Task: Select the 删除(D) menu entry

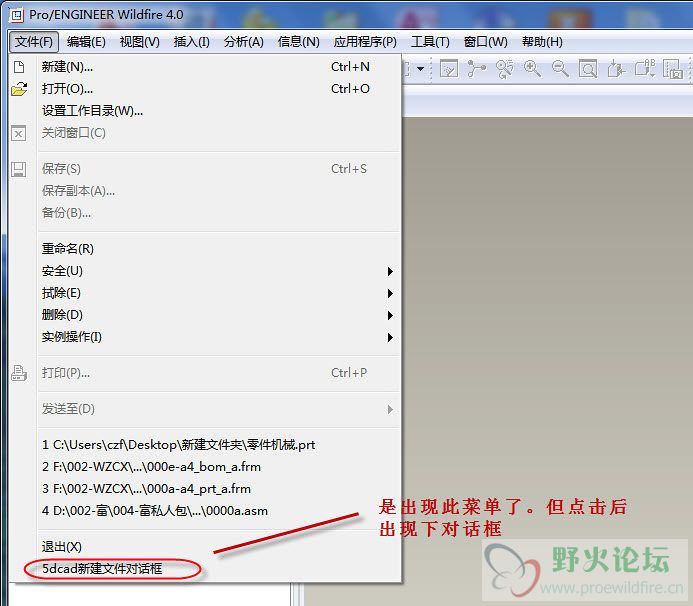Action: (206, 315)
